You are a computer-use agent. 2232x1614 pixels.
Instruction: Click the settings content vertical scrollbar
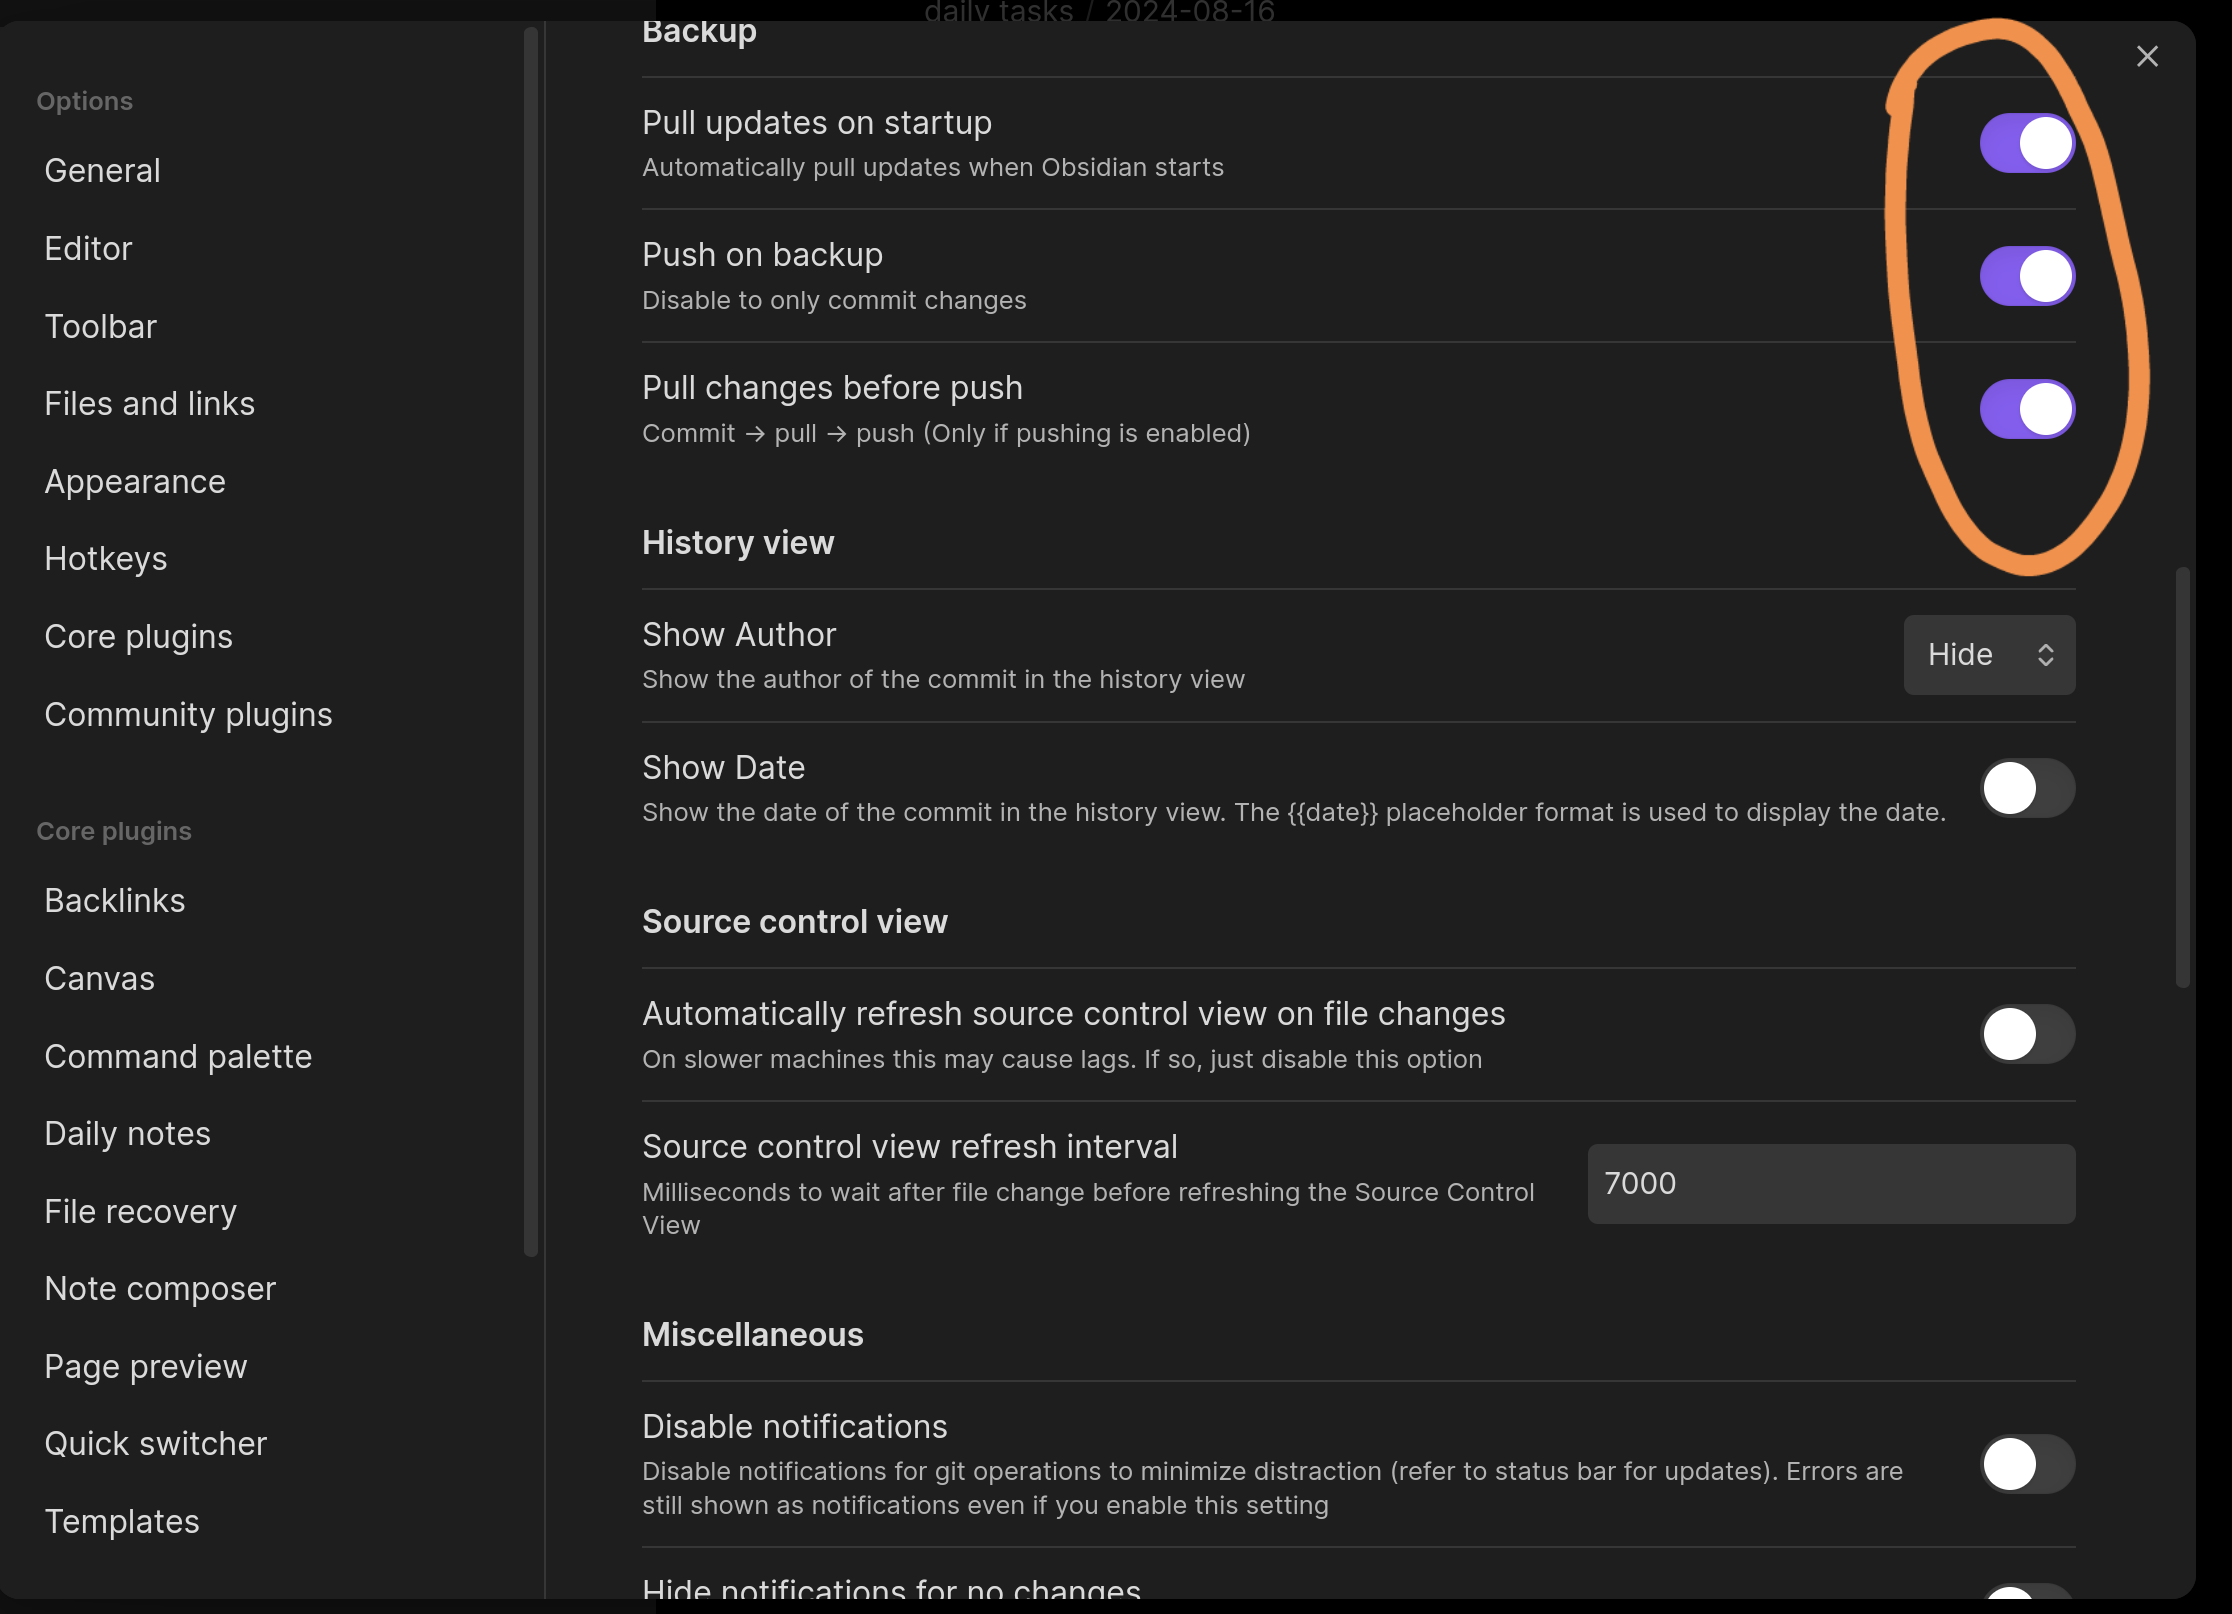click(2182, 776)
